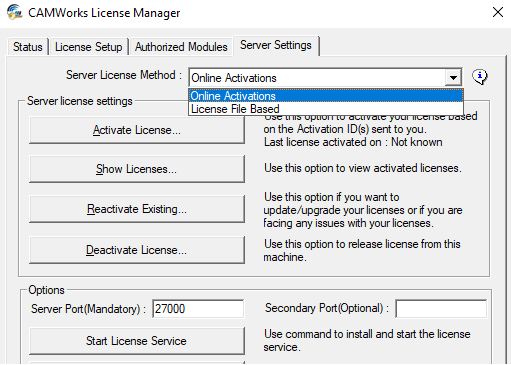Screen dimensions: 511x365
Task: Click the CAMWorks License Manager app icon
Action: (14, 13)
